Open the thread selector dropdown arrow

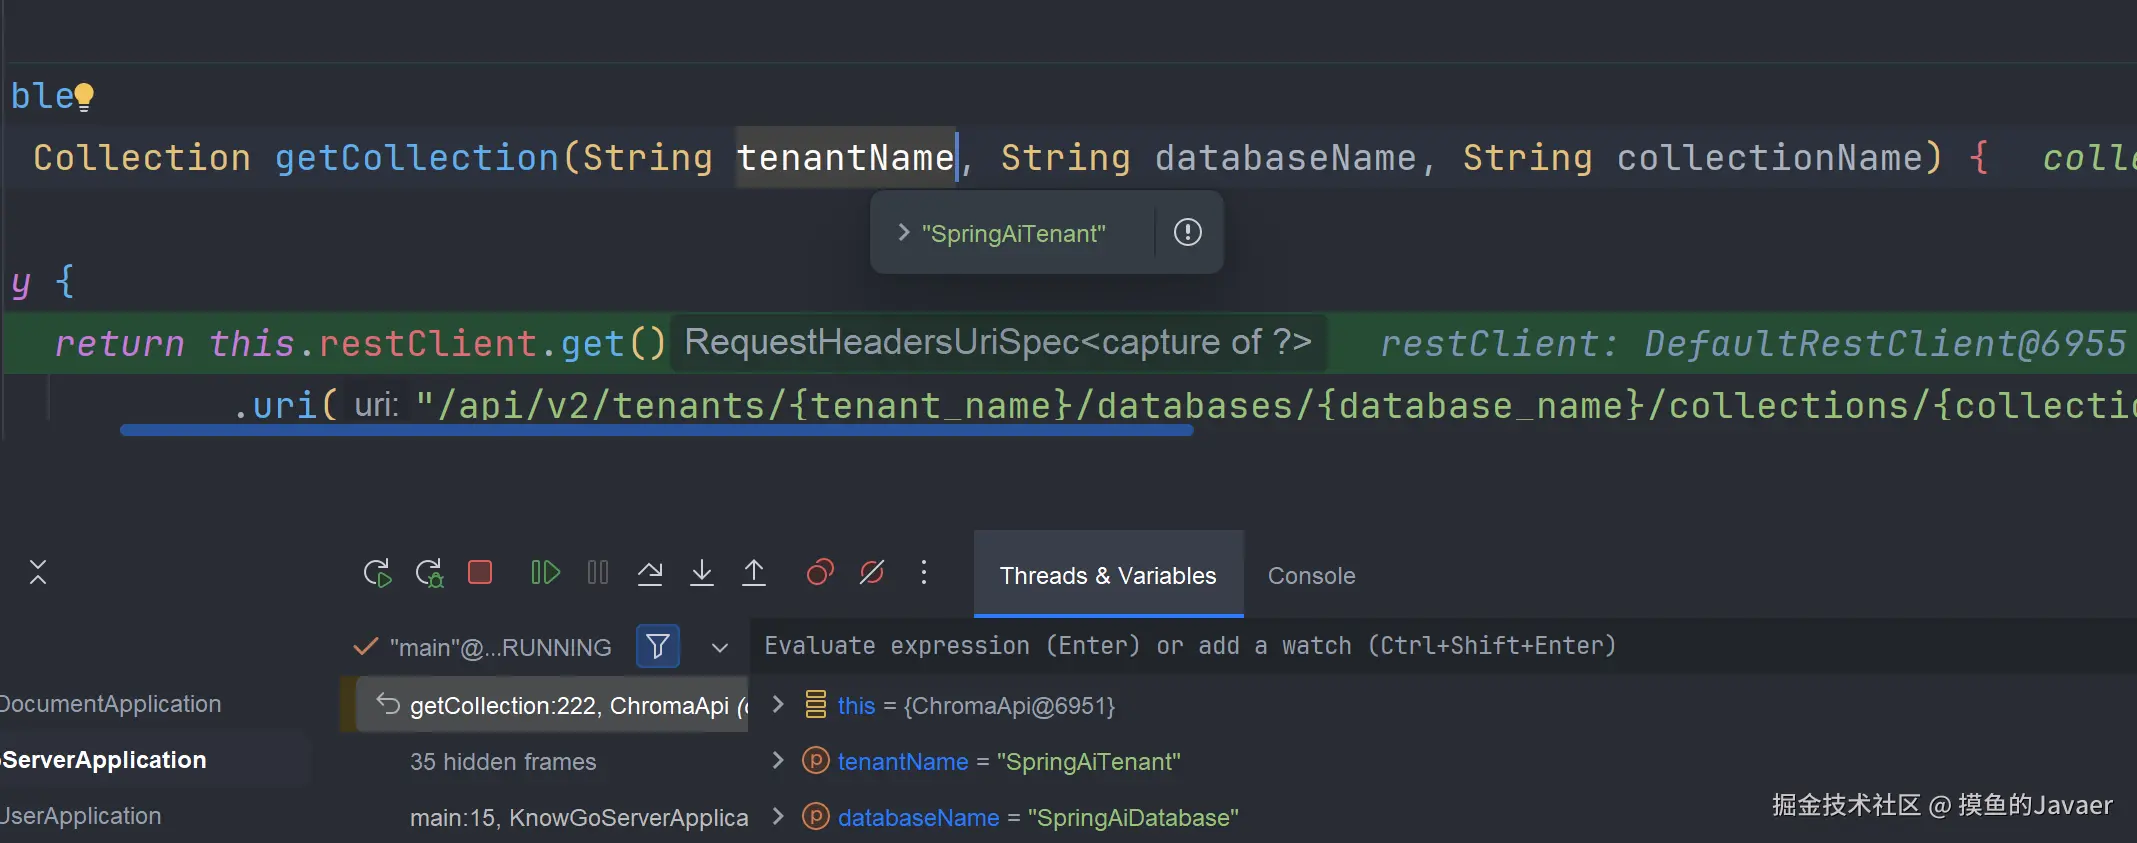[x=720, y=647]
